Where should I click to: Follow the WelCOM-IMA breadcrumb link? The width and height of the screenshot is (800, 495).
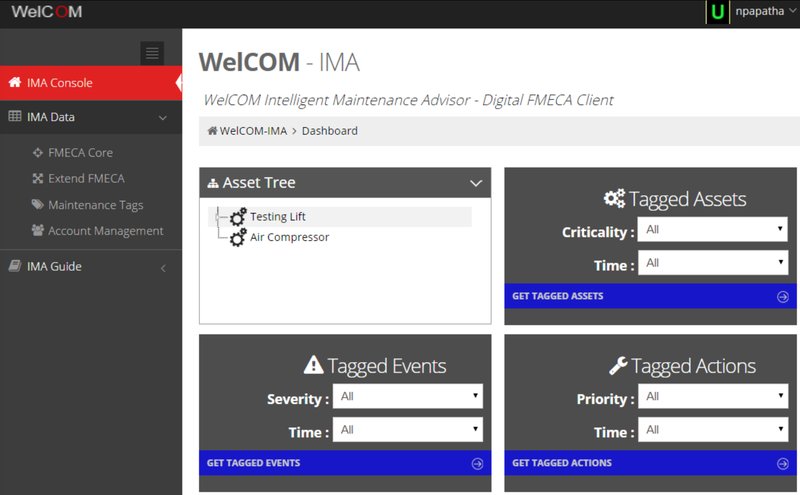[x=253, y=131]
